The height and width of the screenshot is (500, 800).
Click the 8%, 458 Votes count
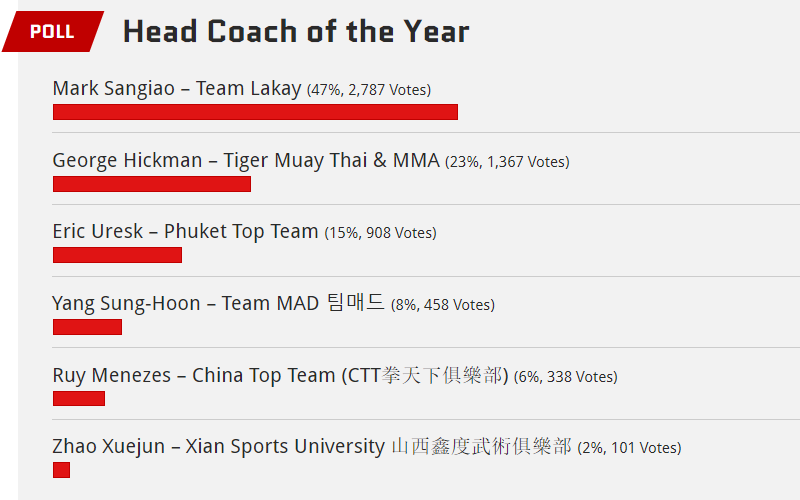click(x=443, y=305)
